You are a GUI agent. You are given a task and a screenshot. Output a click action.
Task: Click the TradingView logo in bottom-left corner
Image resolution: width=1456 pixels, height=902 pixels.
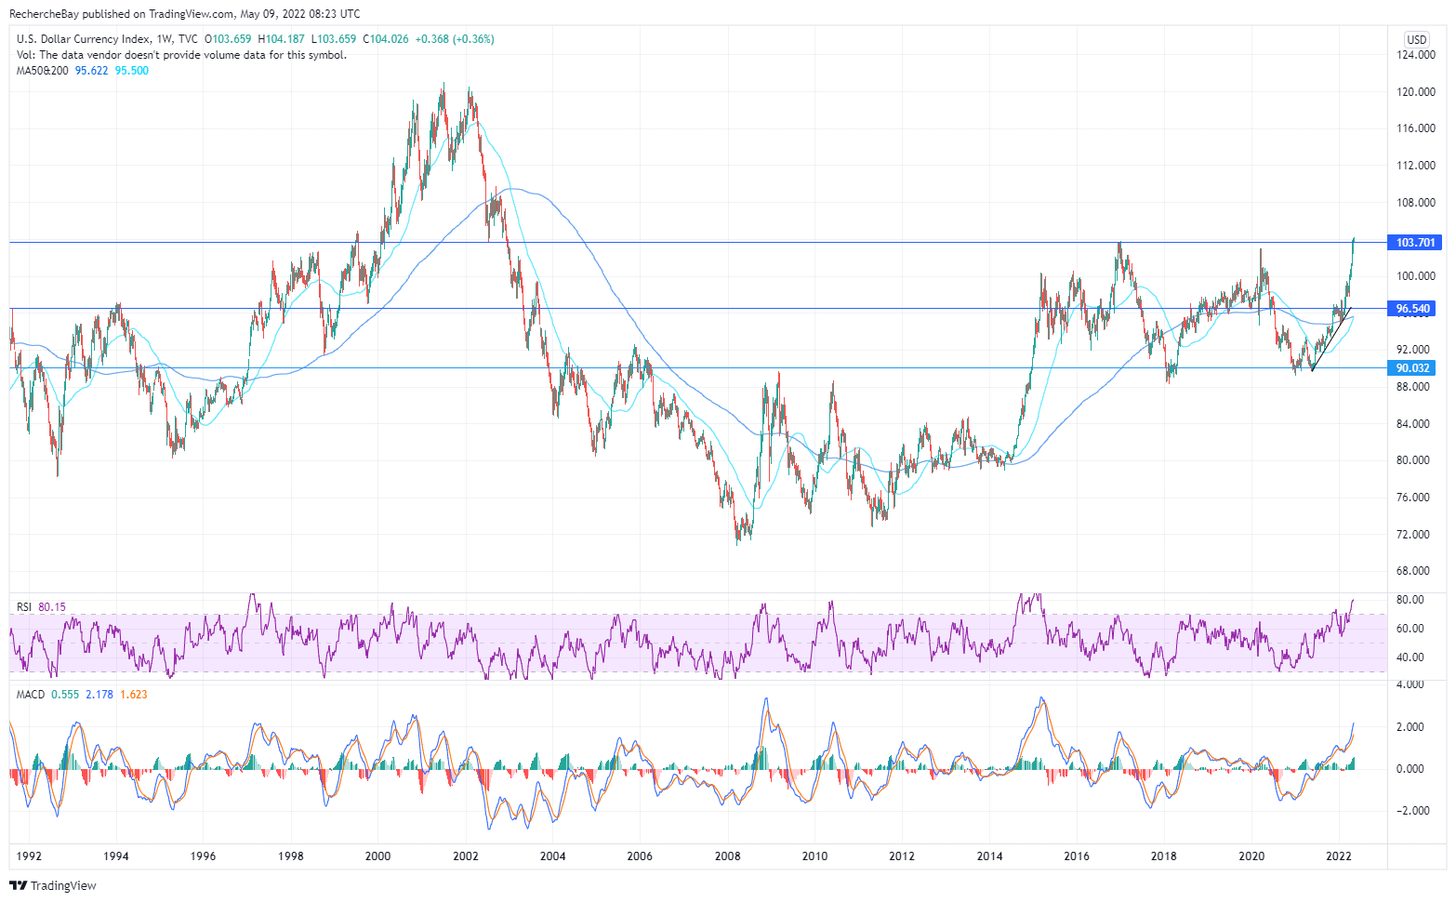[53, 885]
